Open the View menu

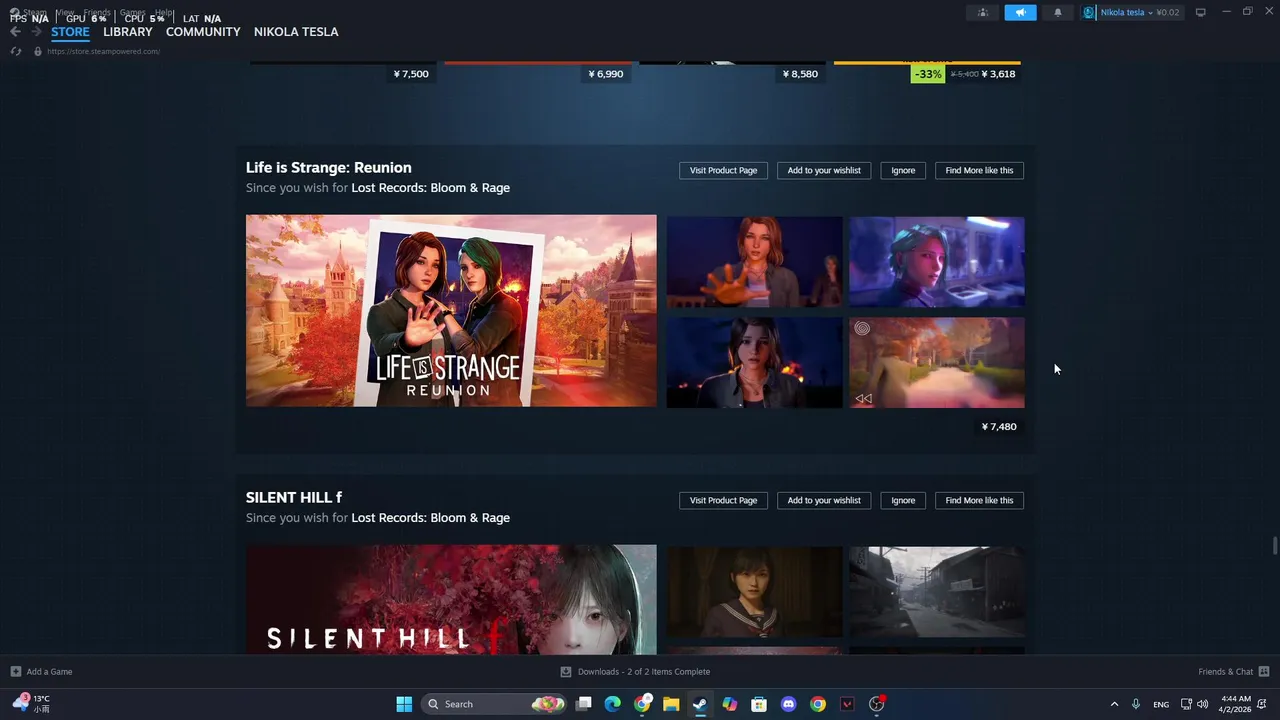point(65,12)
